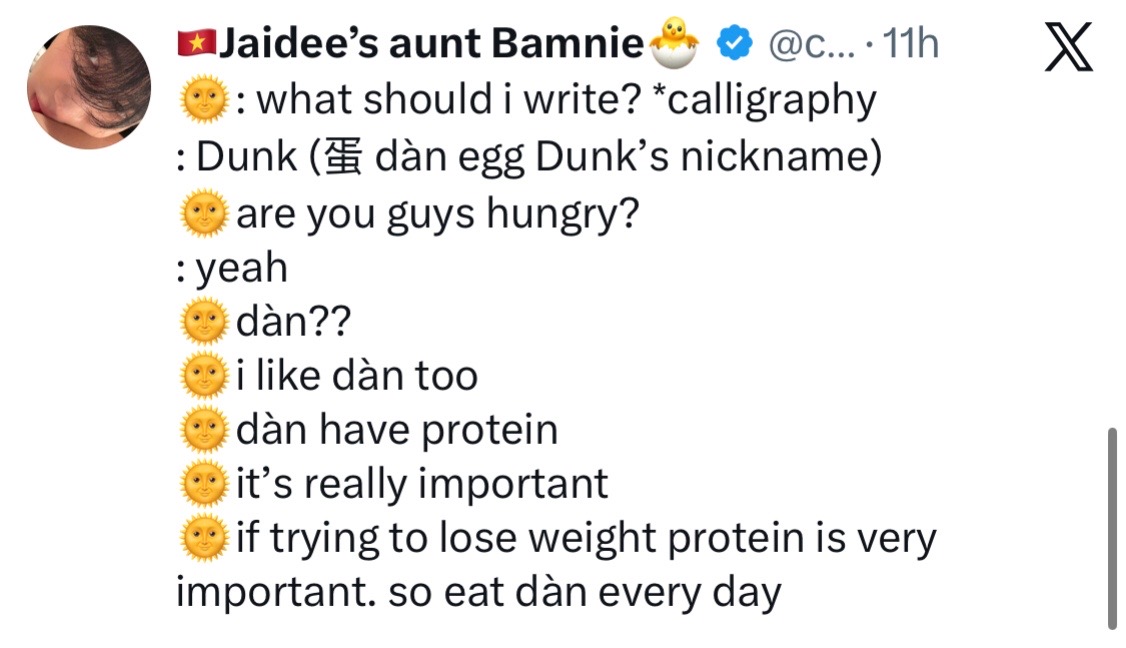Click the hatching chick emoji after Bamnie
This screenshot has height=648, width=1126.
[674, 42]
